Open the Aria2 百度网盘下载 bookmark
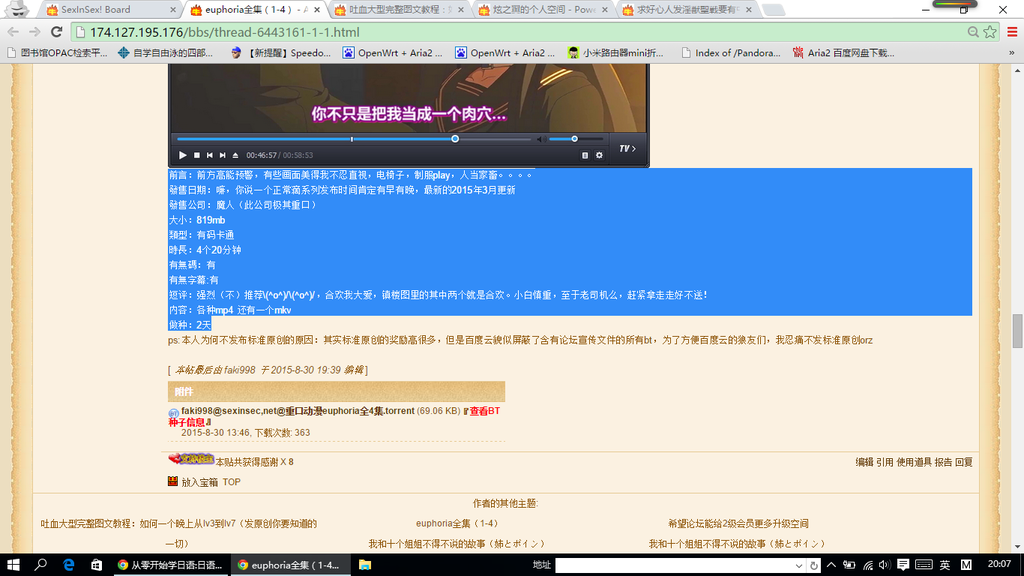 (843, 53)
